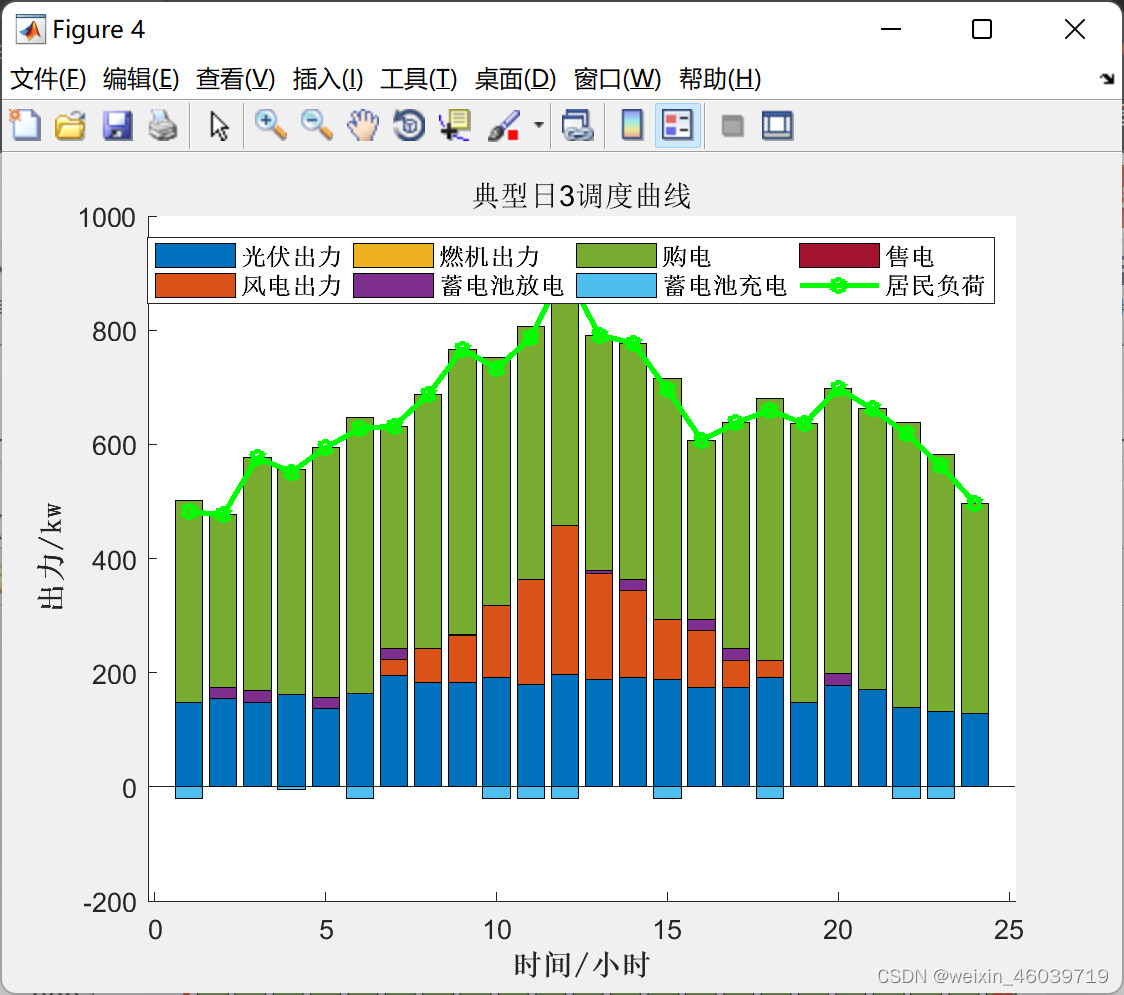Click the light blue 蓄电池充电 legend swatch
The image size is (1124, 995).
click(616, 285)
